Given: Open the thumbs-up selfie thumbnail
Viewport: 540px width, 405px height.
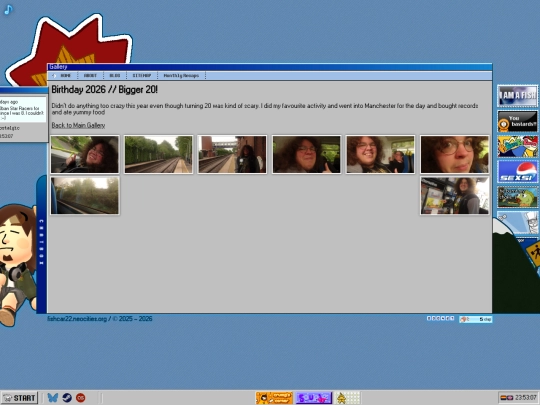Looking at the screenshot, I should [x=307, y=154].
